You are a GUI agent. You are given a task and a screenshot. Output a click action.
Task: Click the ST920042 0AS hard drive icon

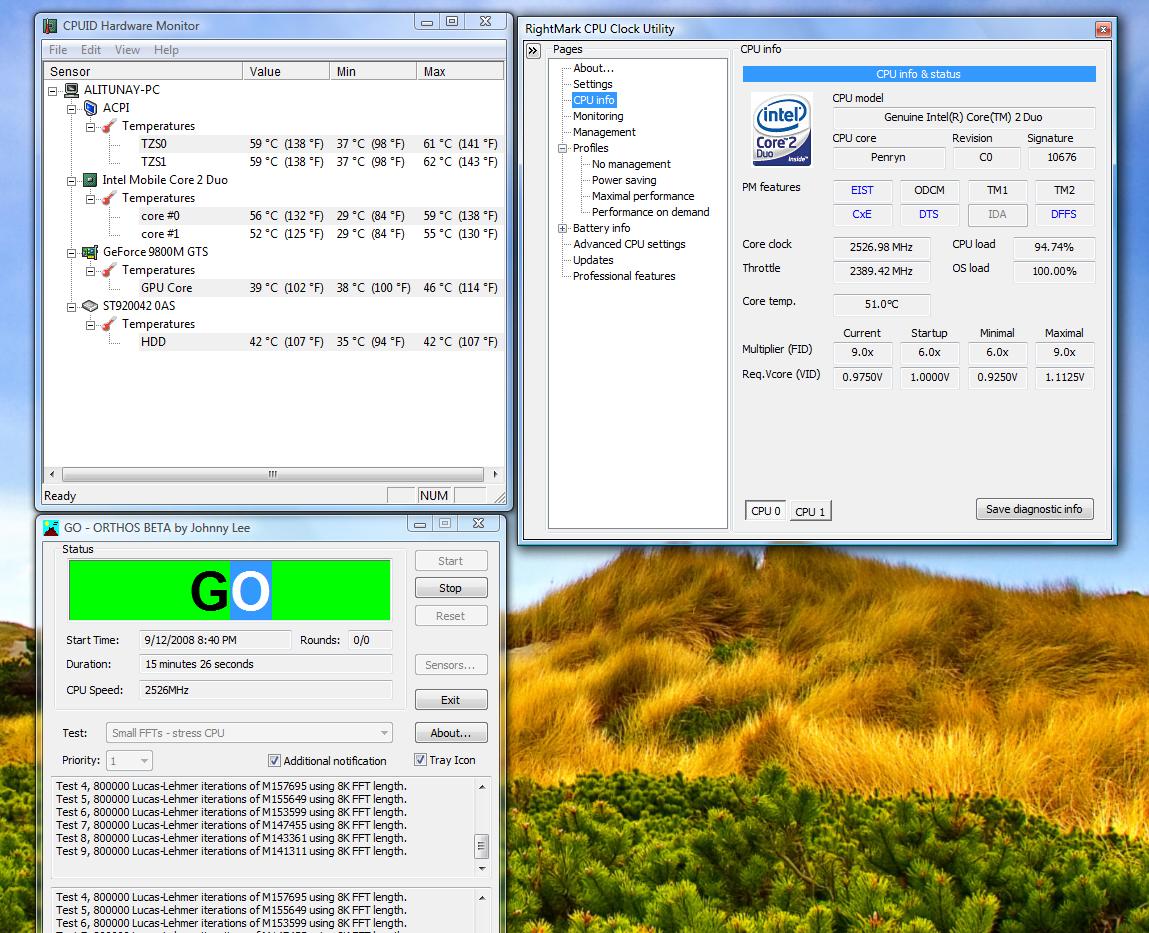point(90,306)
